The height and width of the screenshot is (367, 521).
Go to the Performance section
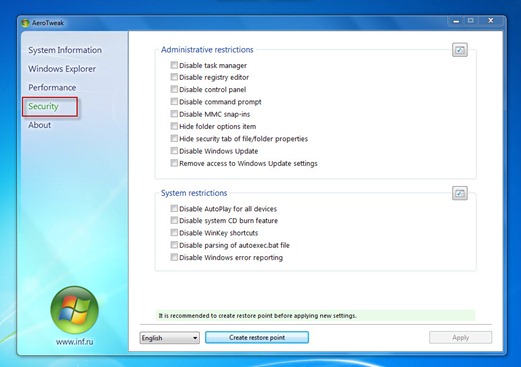[52, 87]
